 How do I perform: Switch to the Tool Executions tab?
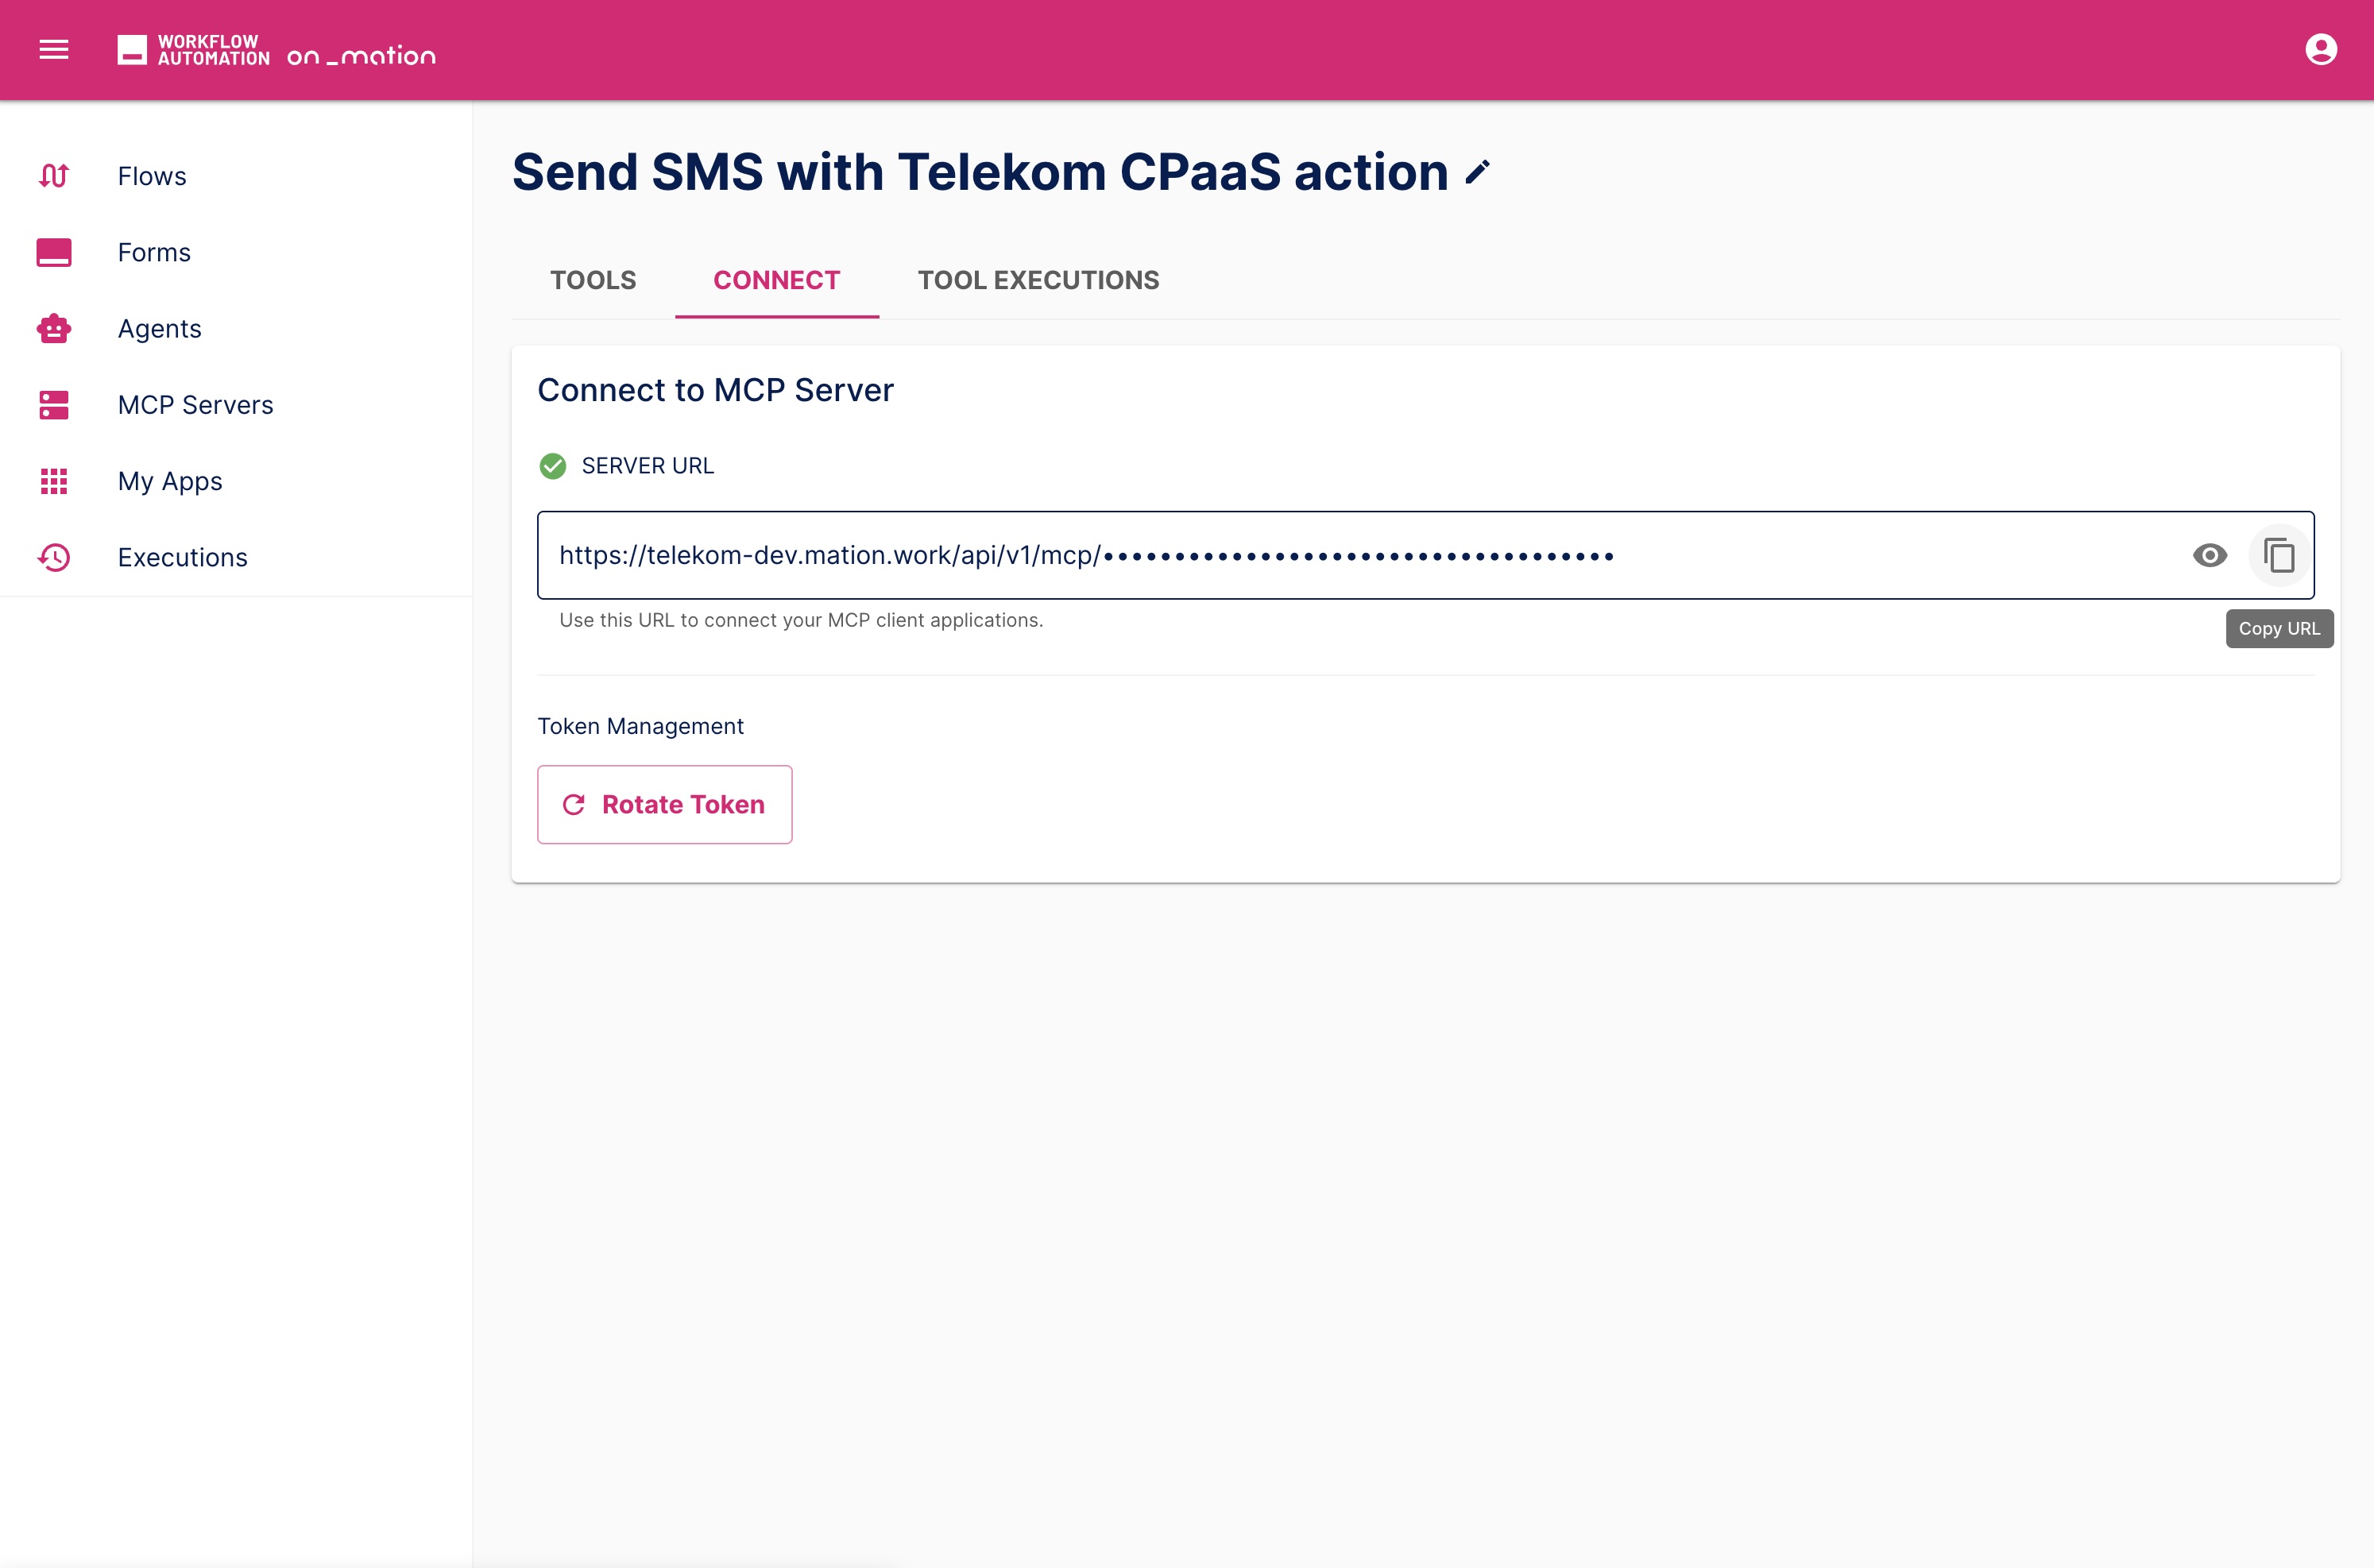(x=1038, y=280)
